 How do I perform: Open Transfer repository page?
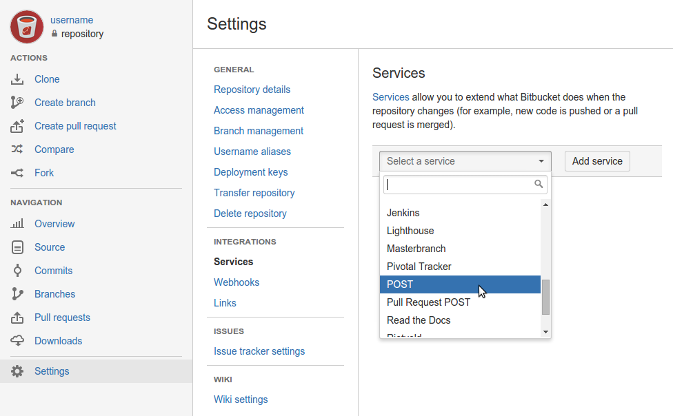point(254,193)
